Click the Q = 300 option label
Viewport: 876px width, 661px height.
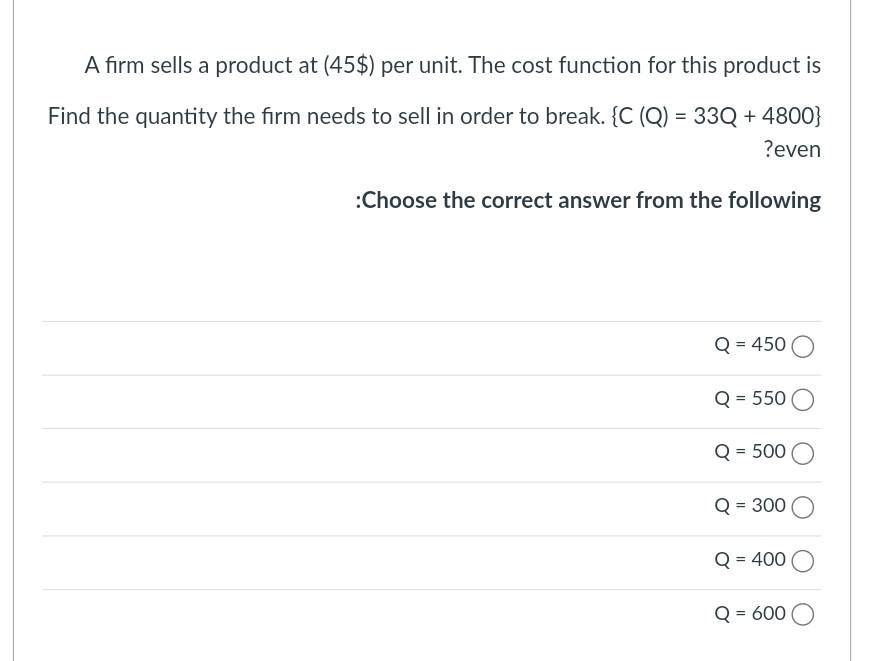749,505
